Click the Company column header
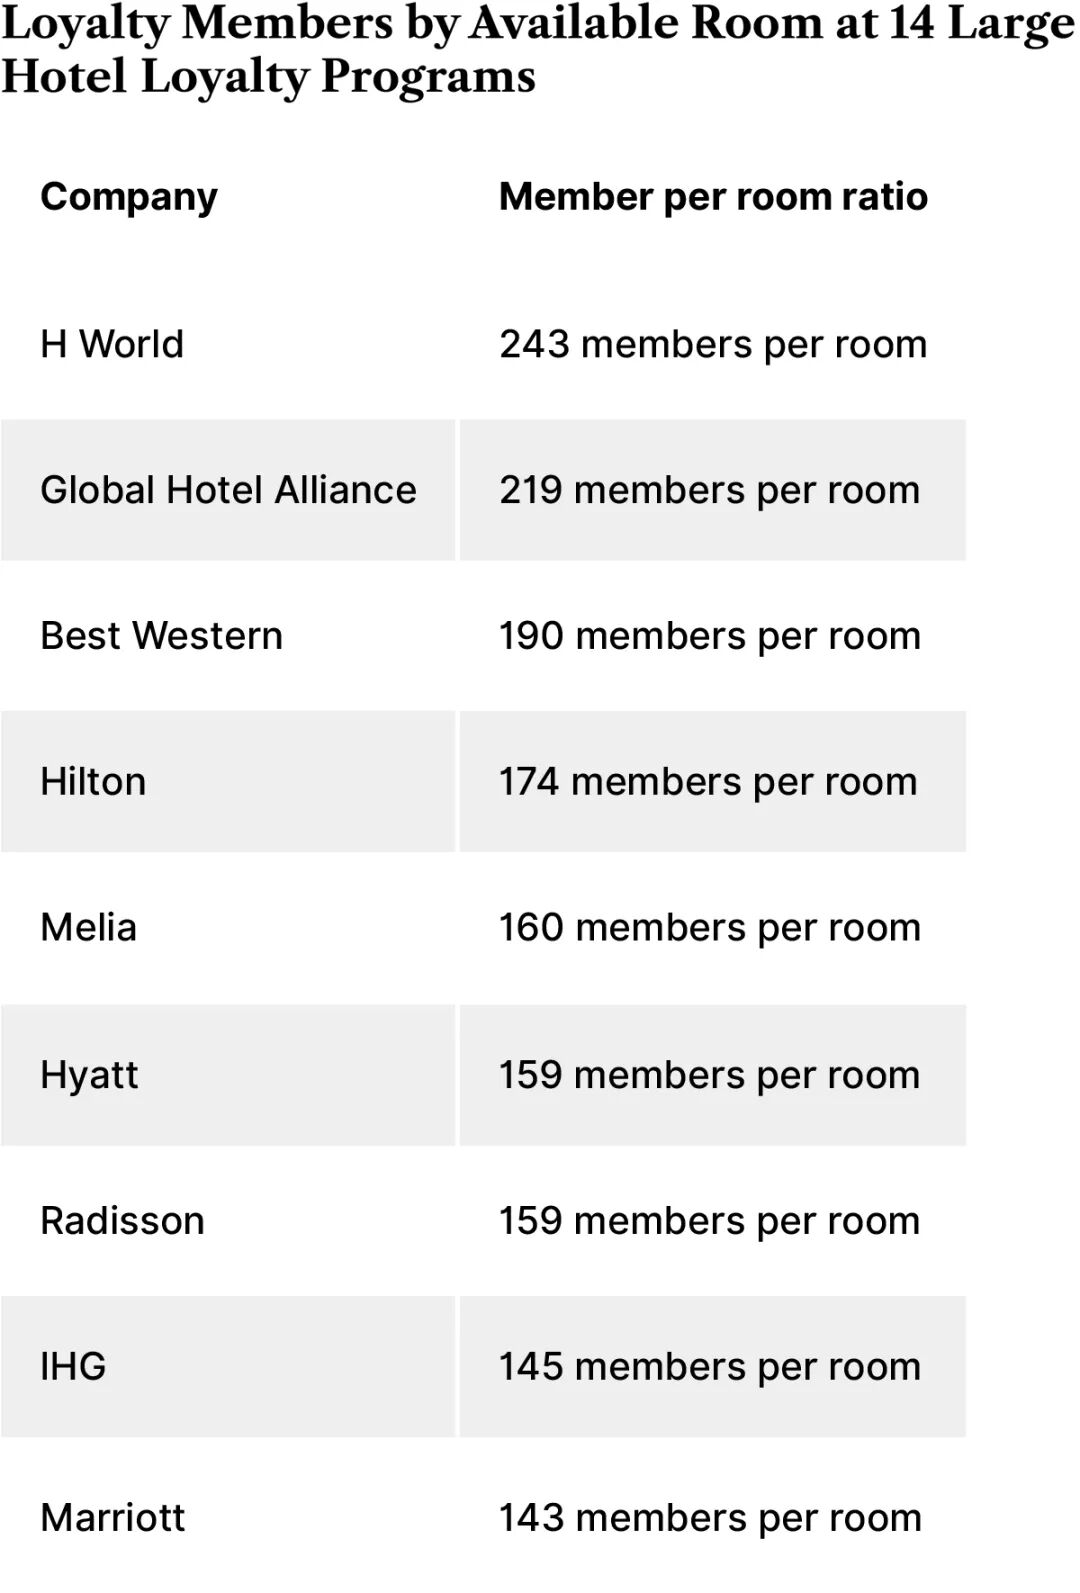The width and height of the screenshot is (1080, 1593). coord(129,197)
